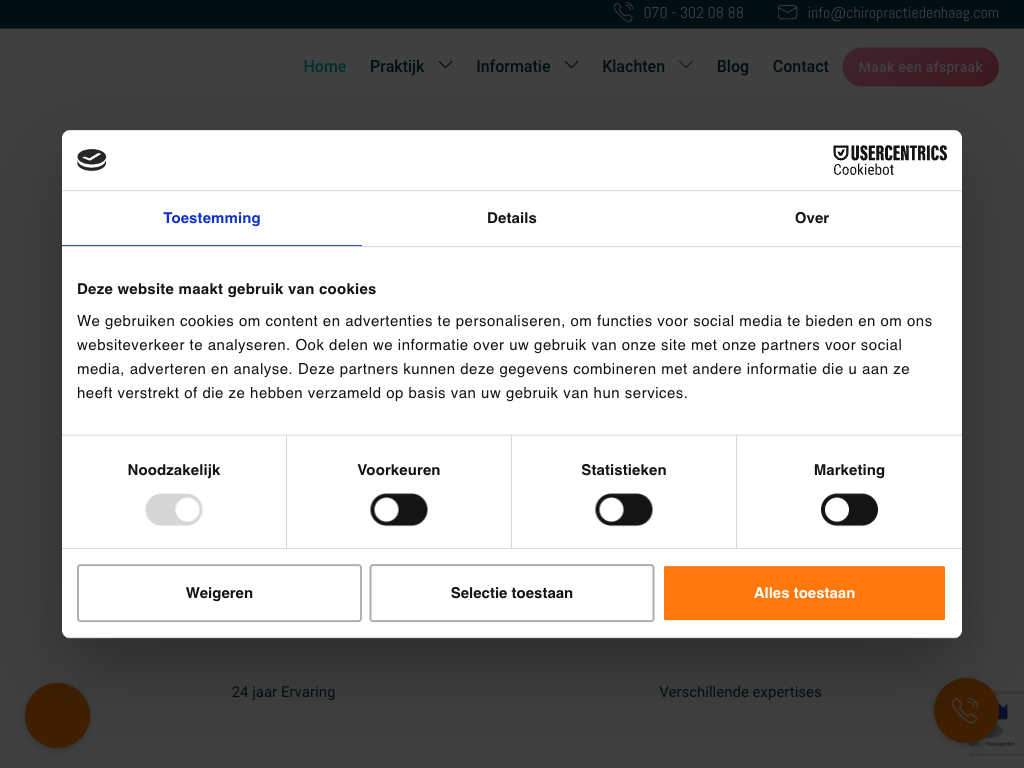The height and width of the screenshot is (768, 1024).
Task: Open the Klachten submenu chevron
Action: click(686, 65)
